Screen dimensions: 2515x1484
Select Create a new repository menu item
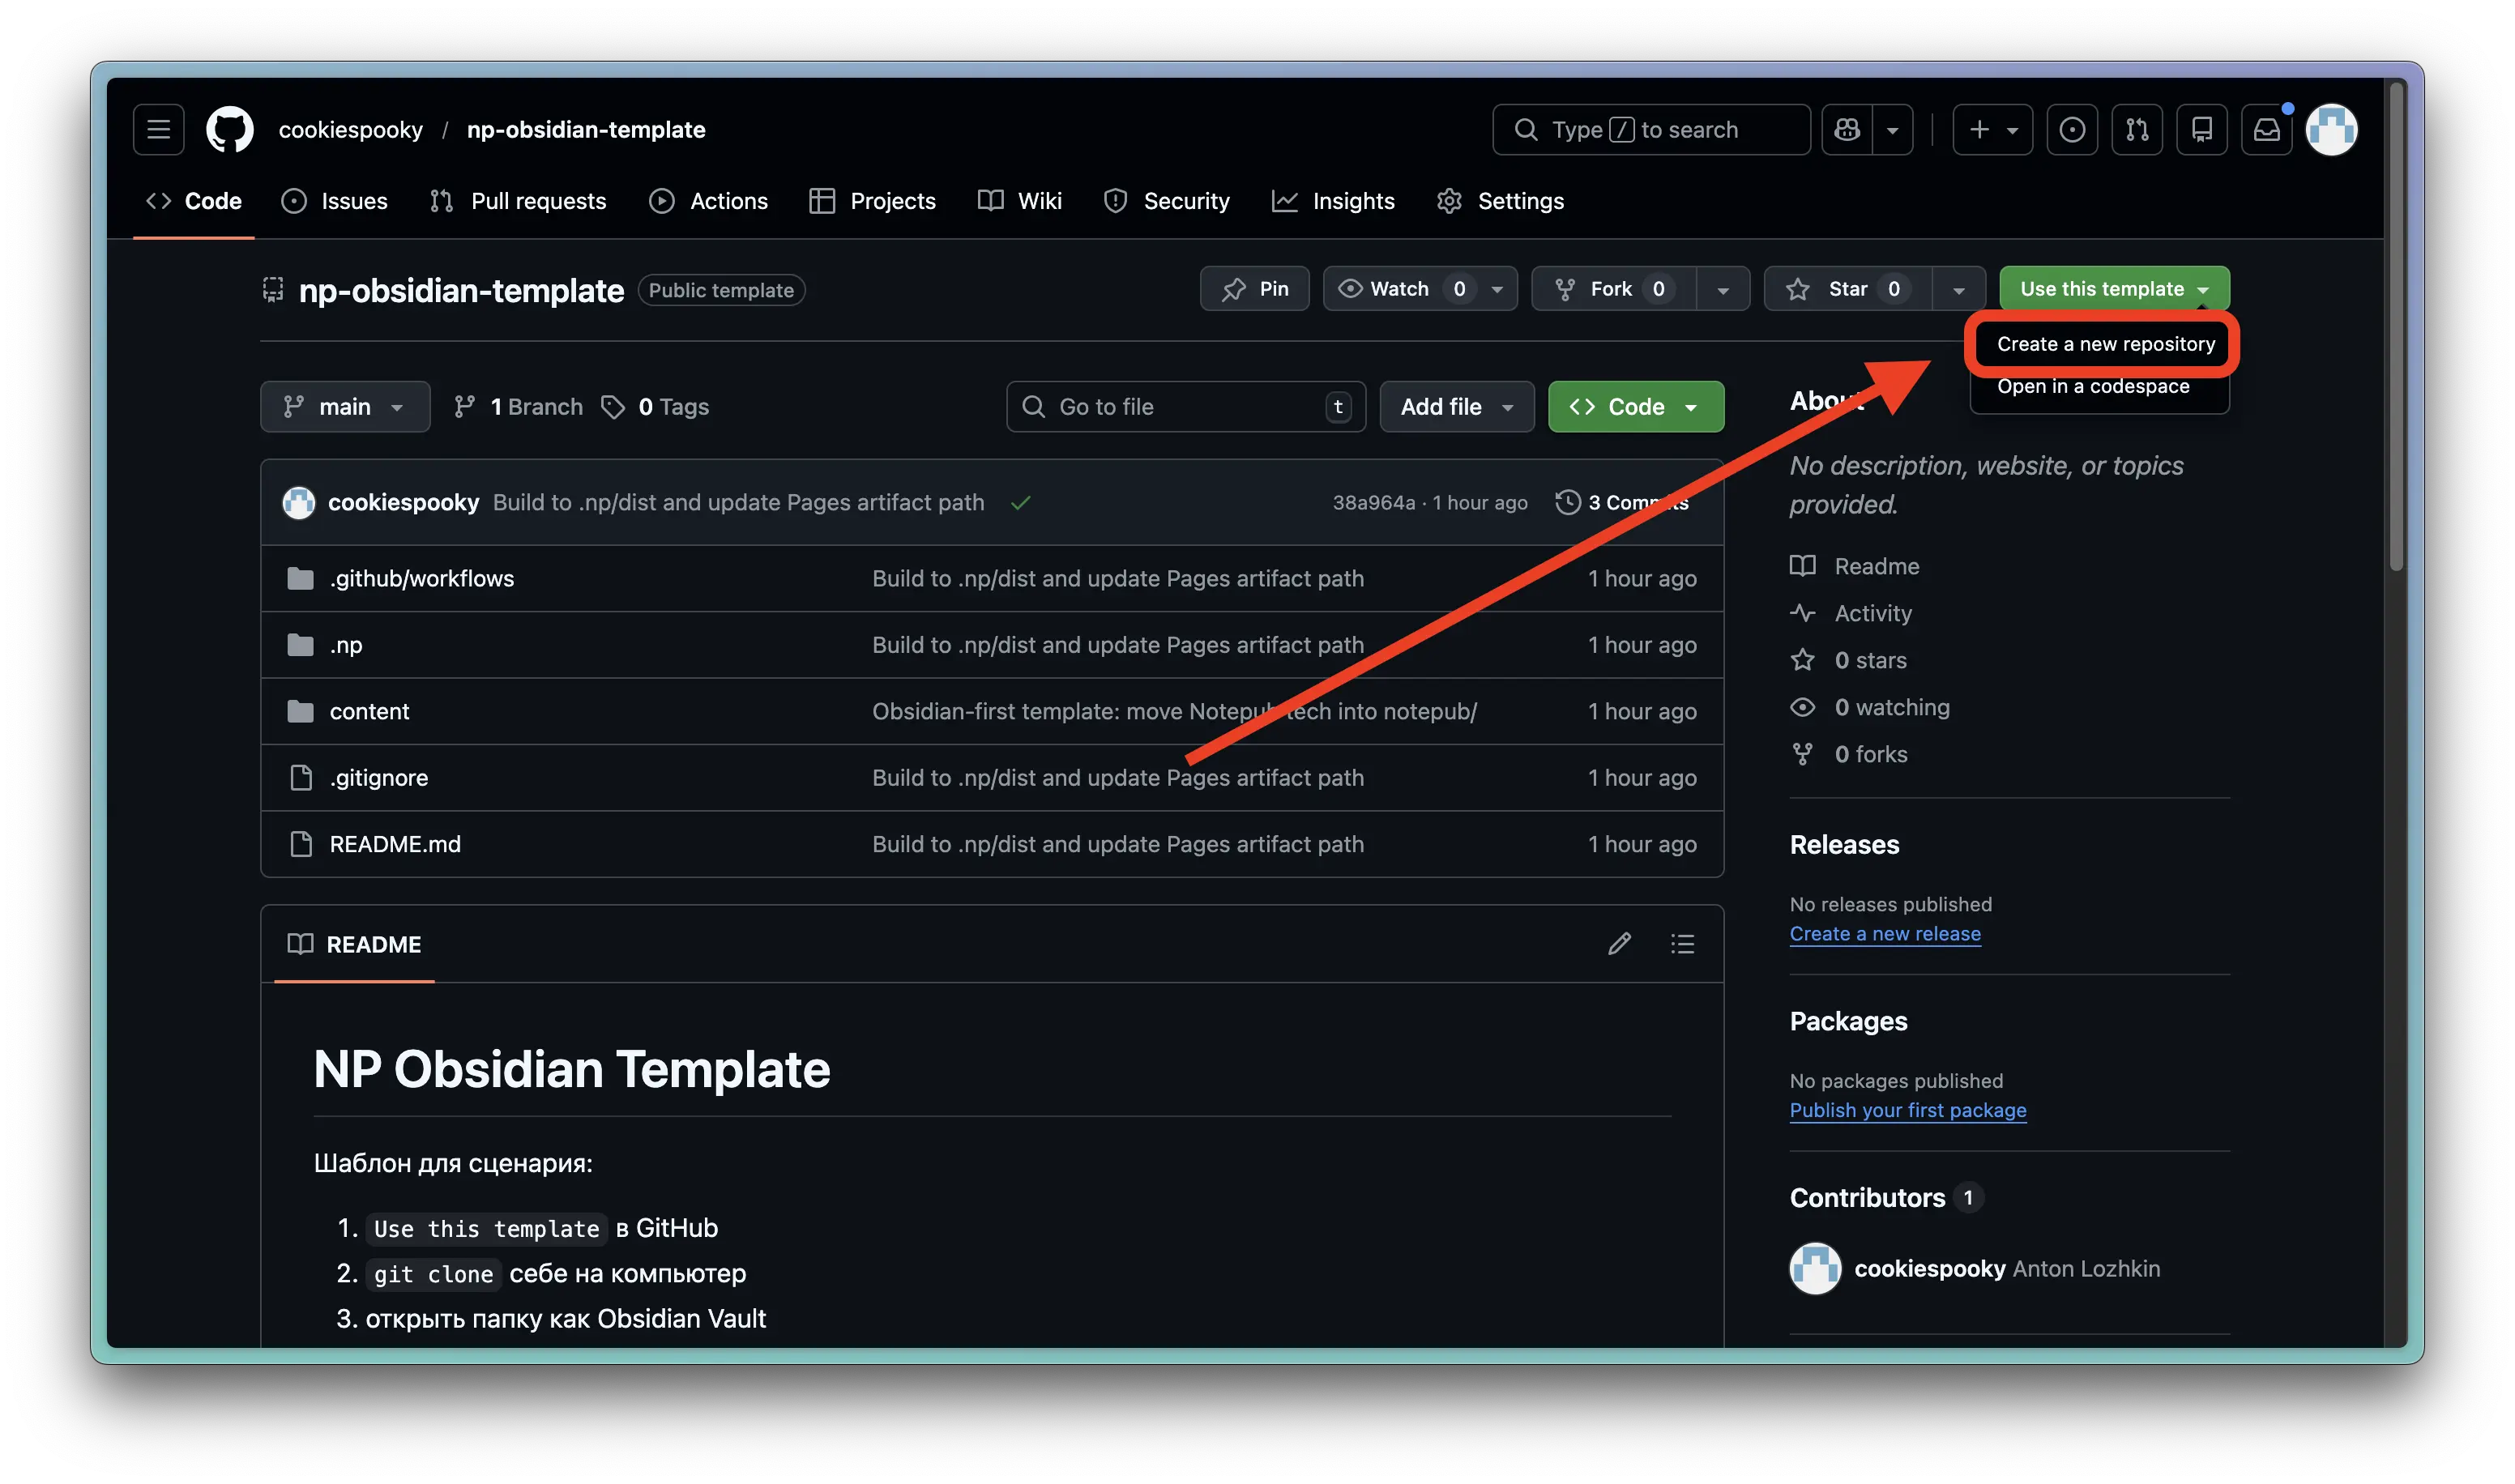click(2105, 344)
